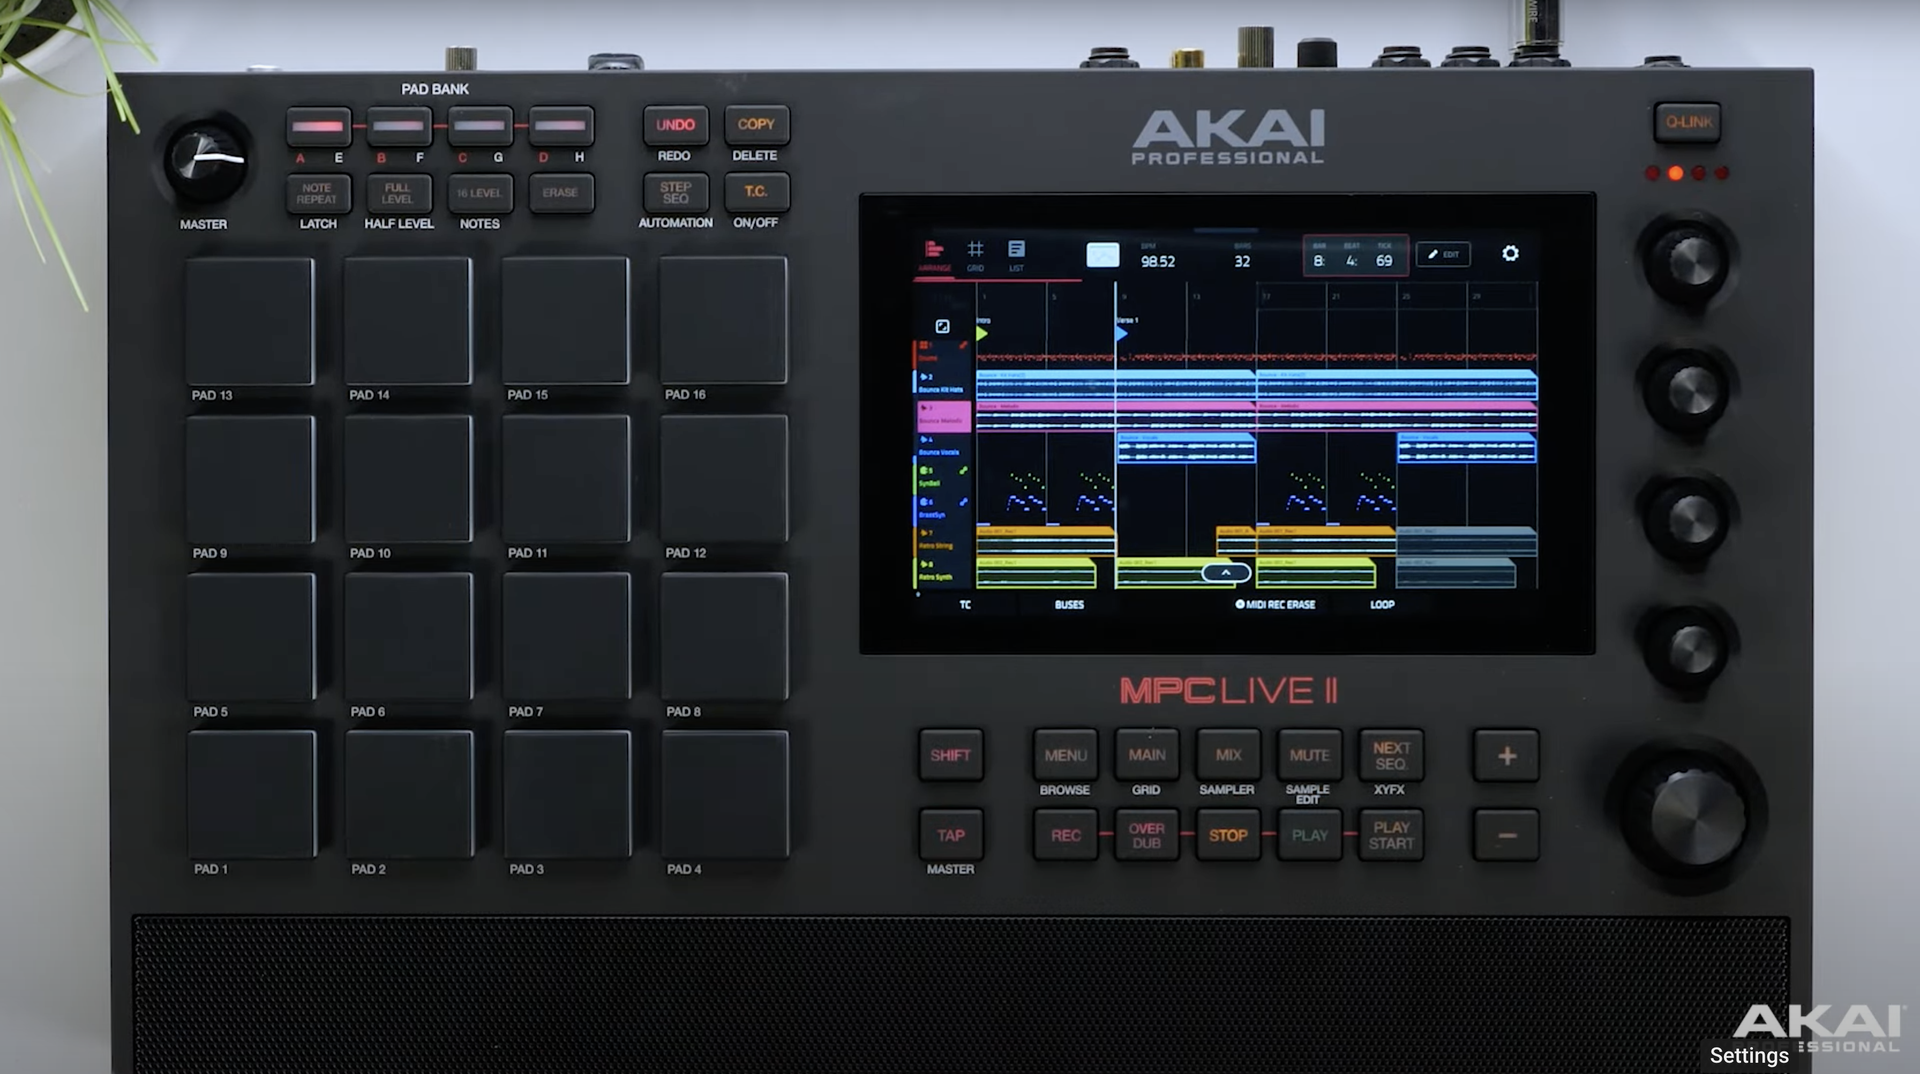Tap the drum program icon on Drums track
Screen dimensions: 1920x1074
926,345
